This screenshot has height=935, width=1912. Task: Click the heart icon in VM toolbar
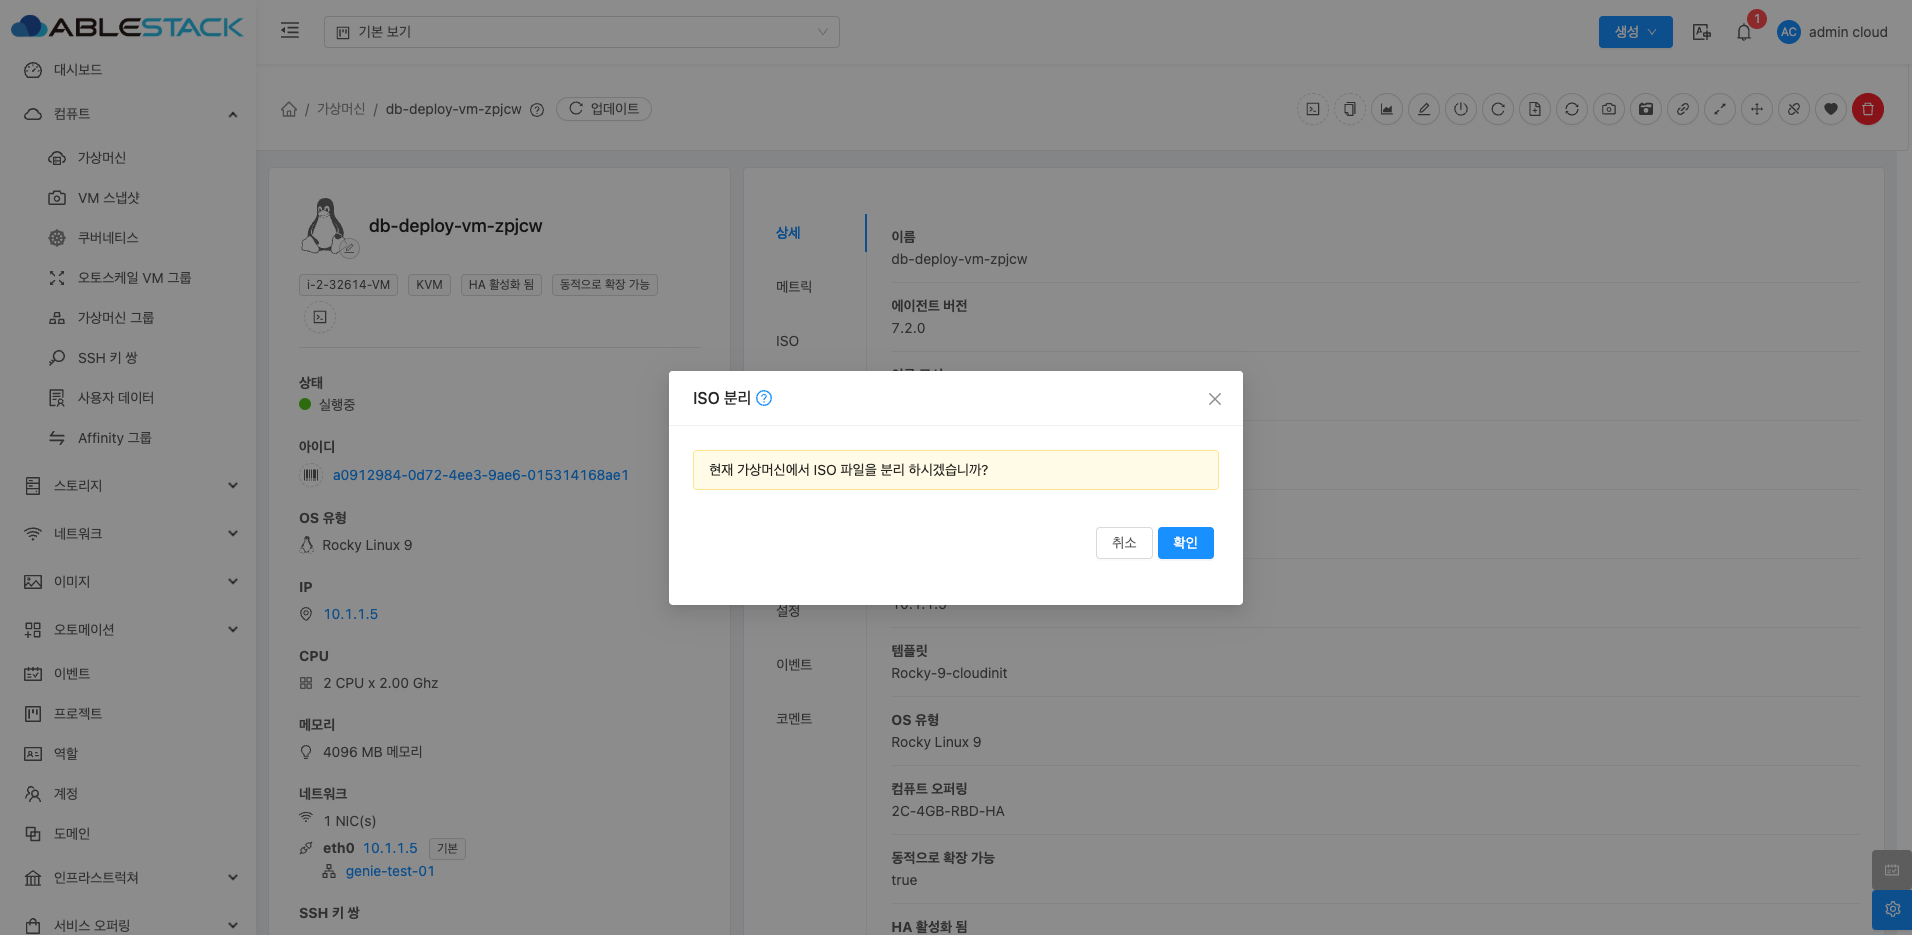tap(1830, 109)
